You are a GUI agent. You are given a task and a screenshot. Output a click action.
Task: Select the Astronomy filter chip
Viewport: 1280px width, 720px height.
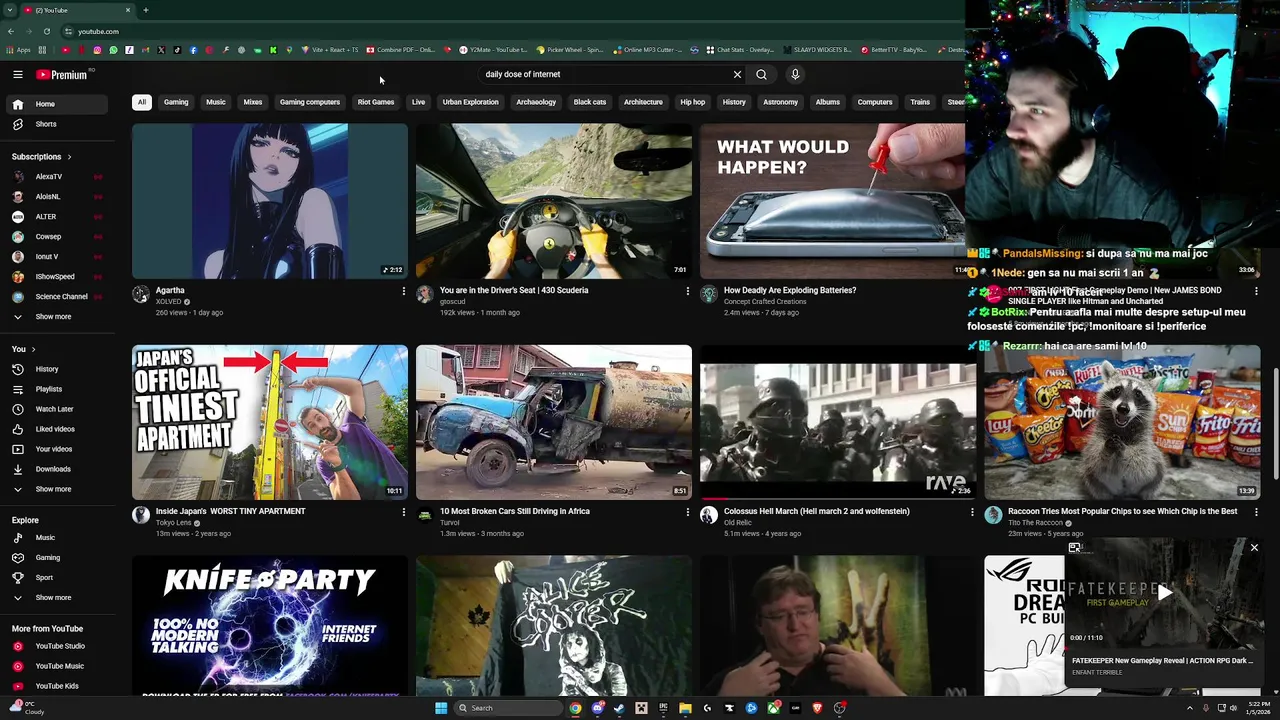click(781, 102)
